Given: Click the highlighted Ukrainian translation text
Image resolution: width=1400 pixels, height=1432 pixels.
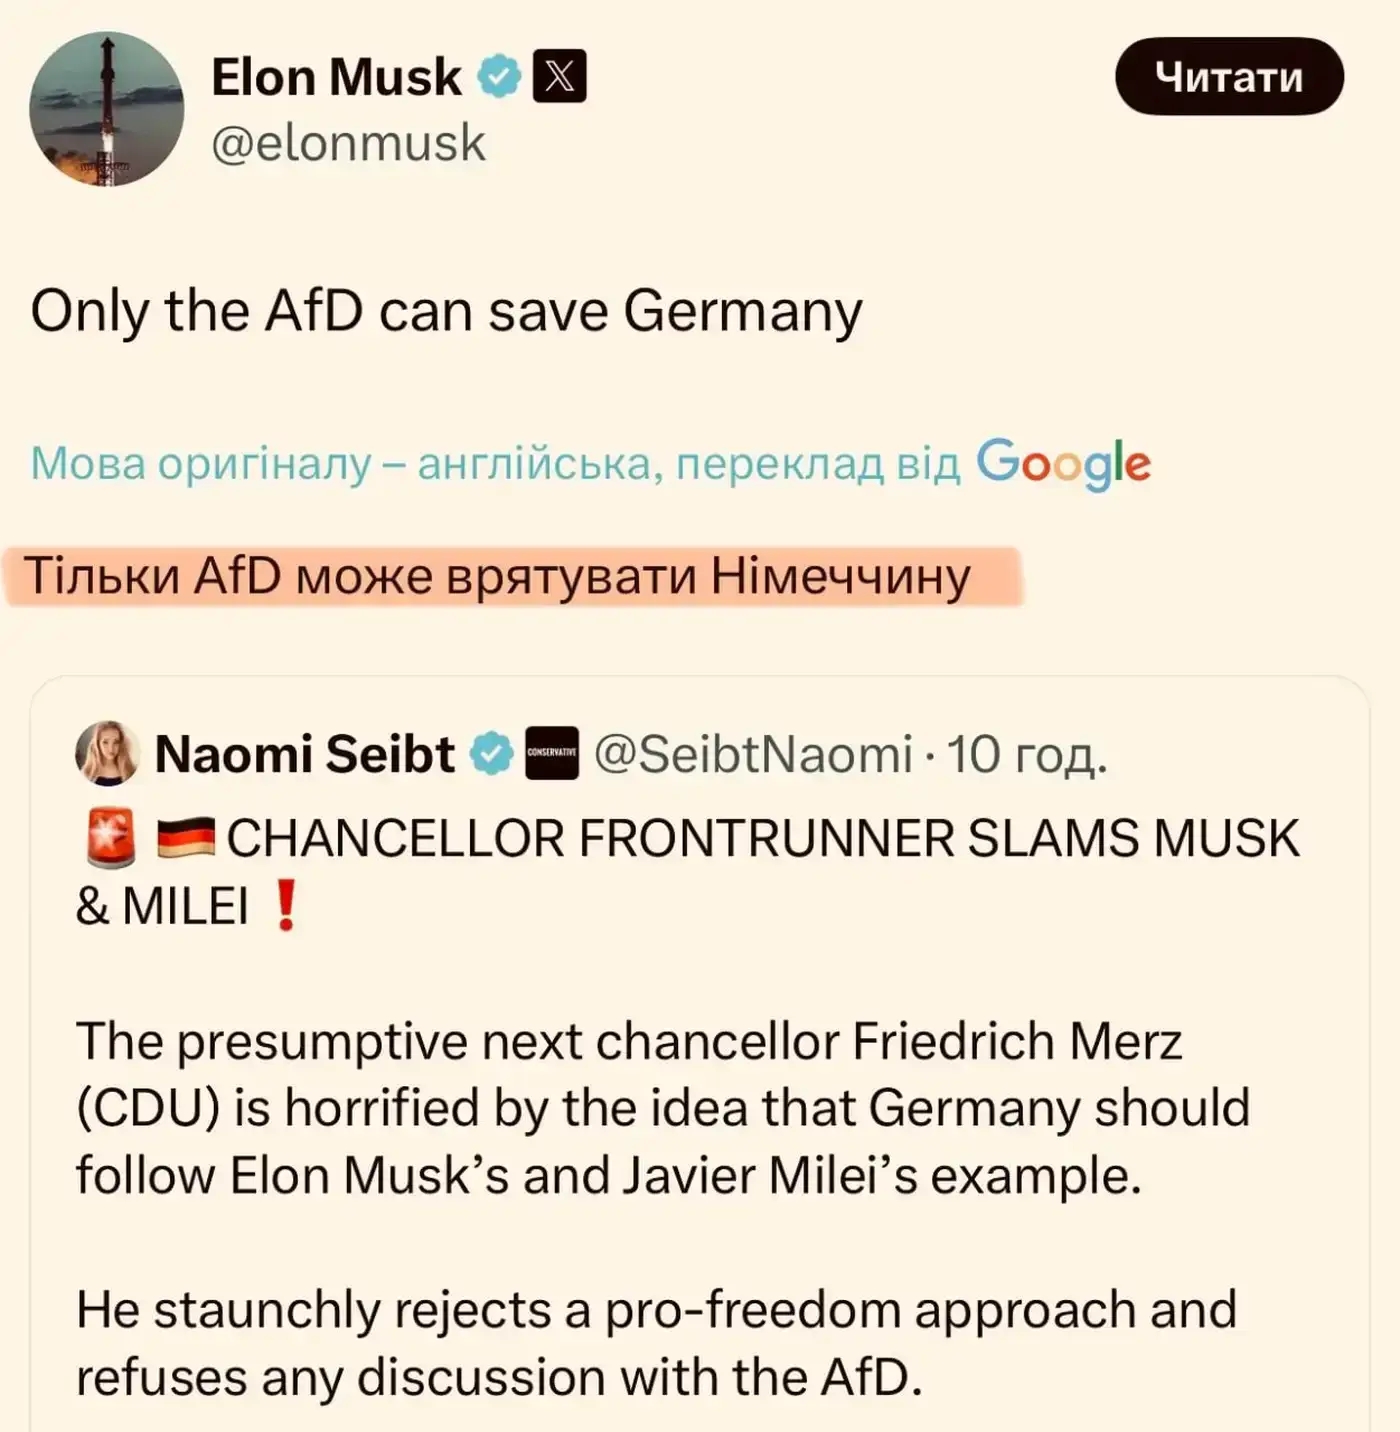Looking at the screenshot, I should point(497,577).
